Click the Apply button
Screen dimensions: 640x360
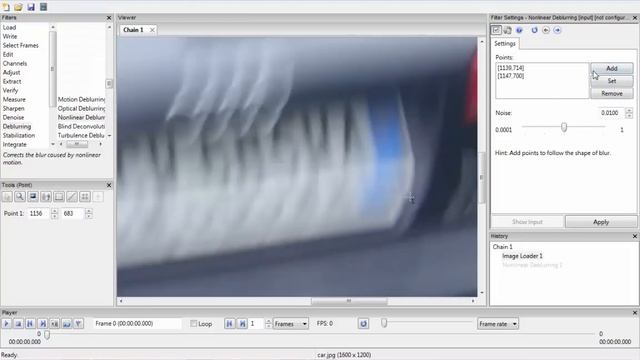tap(601, 222)
